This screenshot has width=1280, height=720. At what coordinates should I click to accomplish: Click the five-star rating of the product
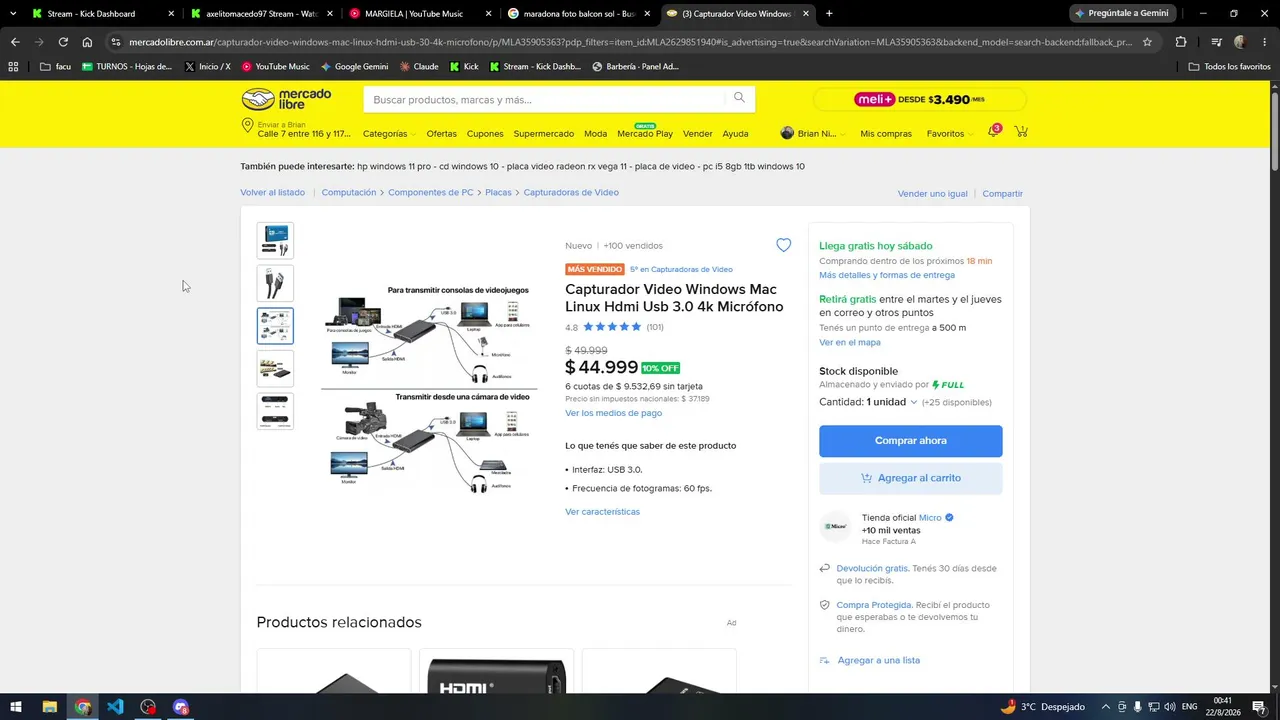612,327
